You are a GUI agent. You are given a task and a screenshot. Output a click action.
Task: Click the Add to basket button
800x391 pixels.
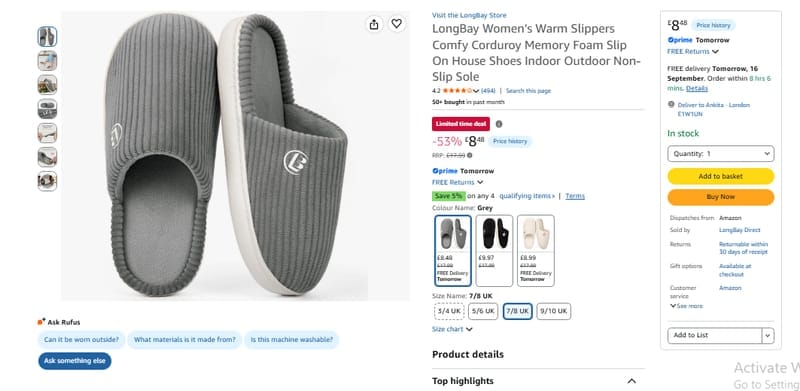[x=720, y=176]
